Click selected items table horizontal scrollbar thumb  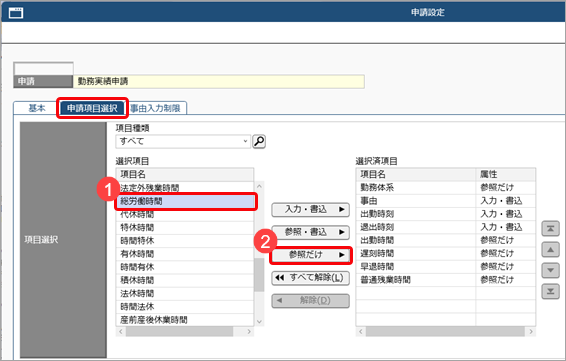(445, 331)
